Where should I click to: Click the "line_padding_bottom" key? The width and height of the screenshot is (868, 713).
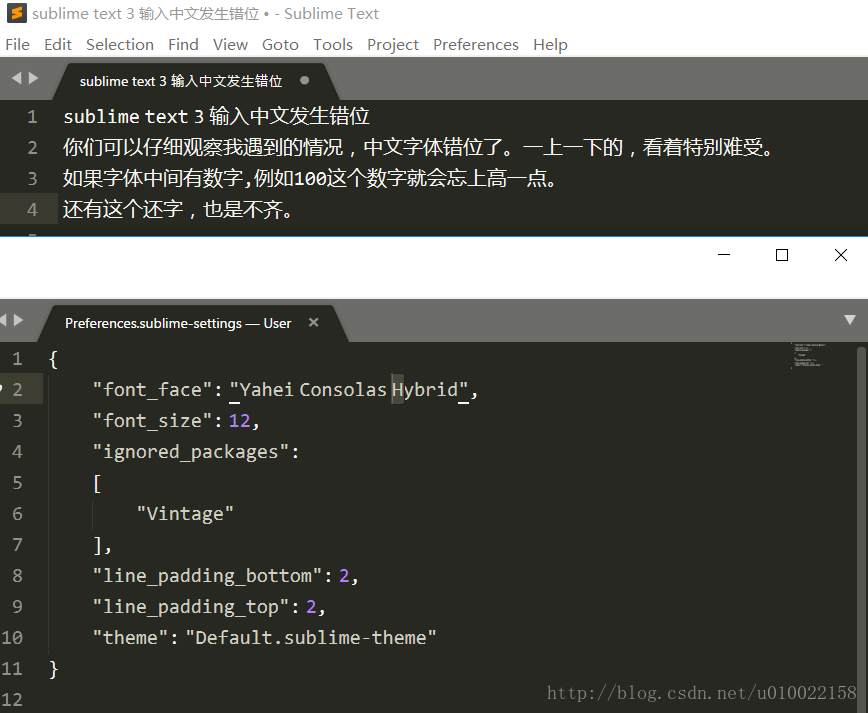(x=208, y=576)
